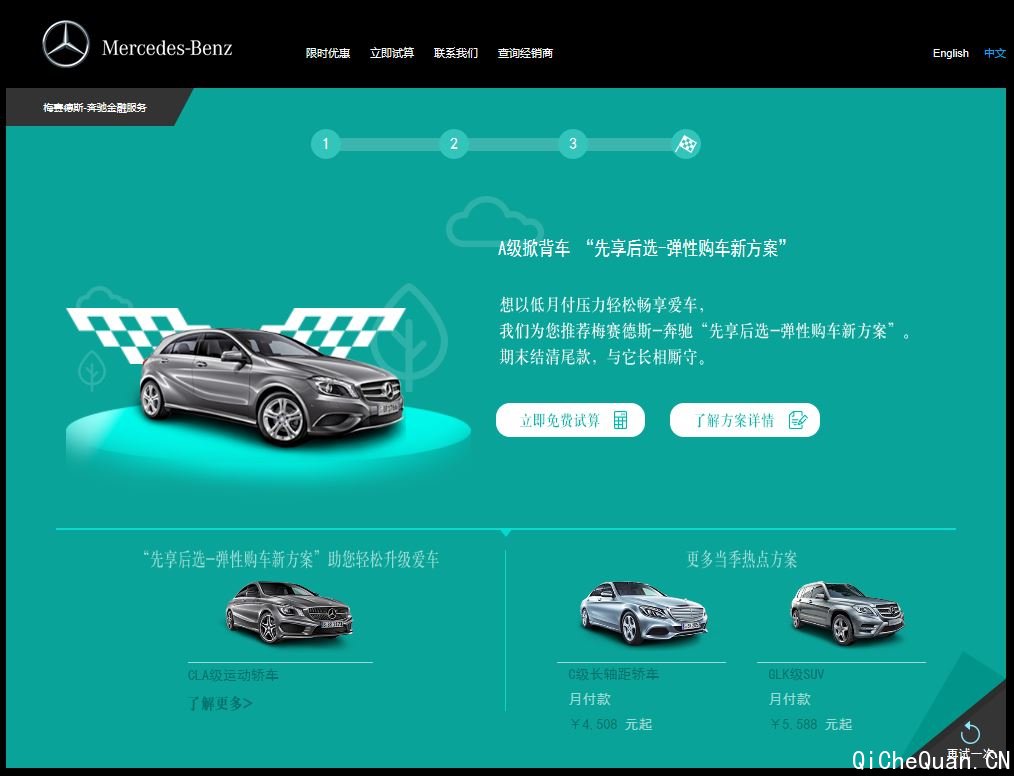Click the CLA级运动轿车 car thumbnail

[289, 612]
